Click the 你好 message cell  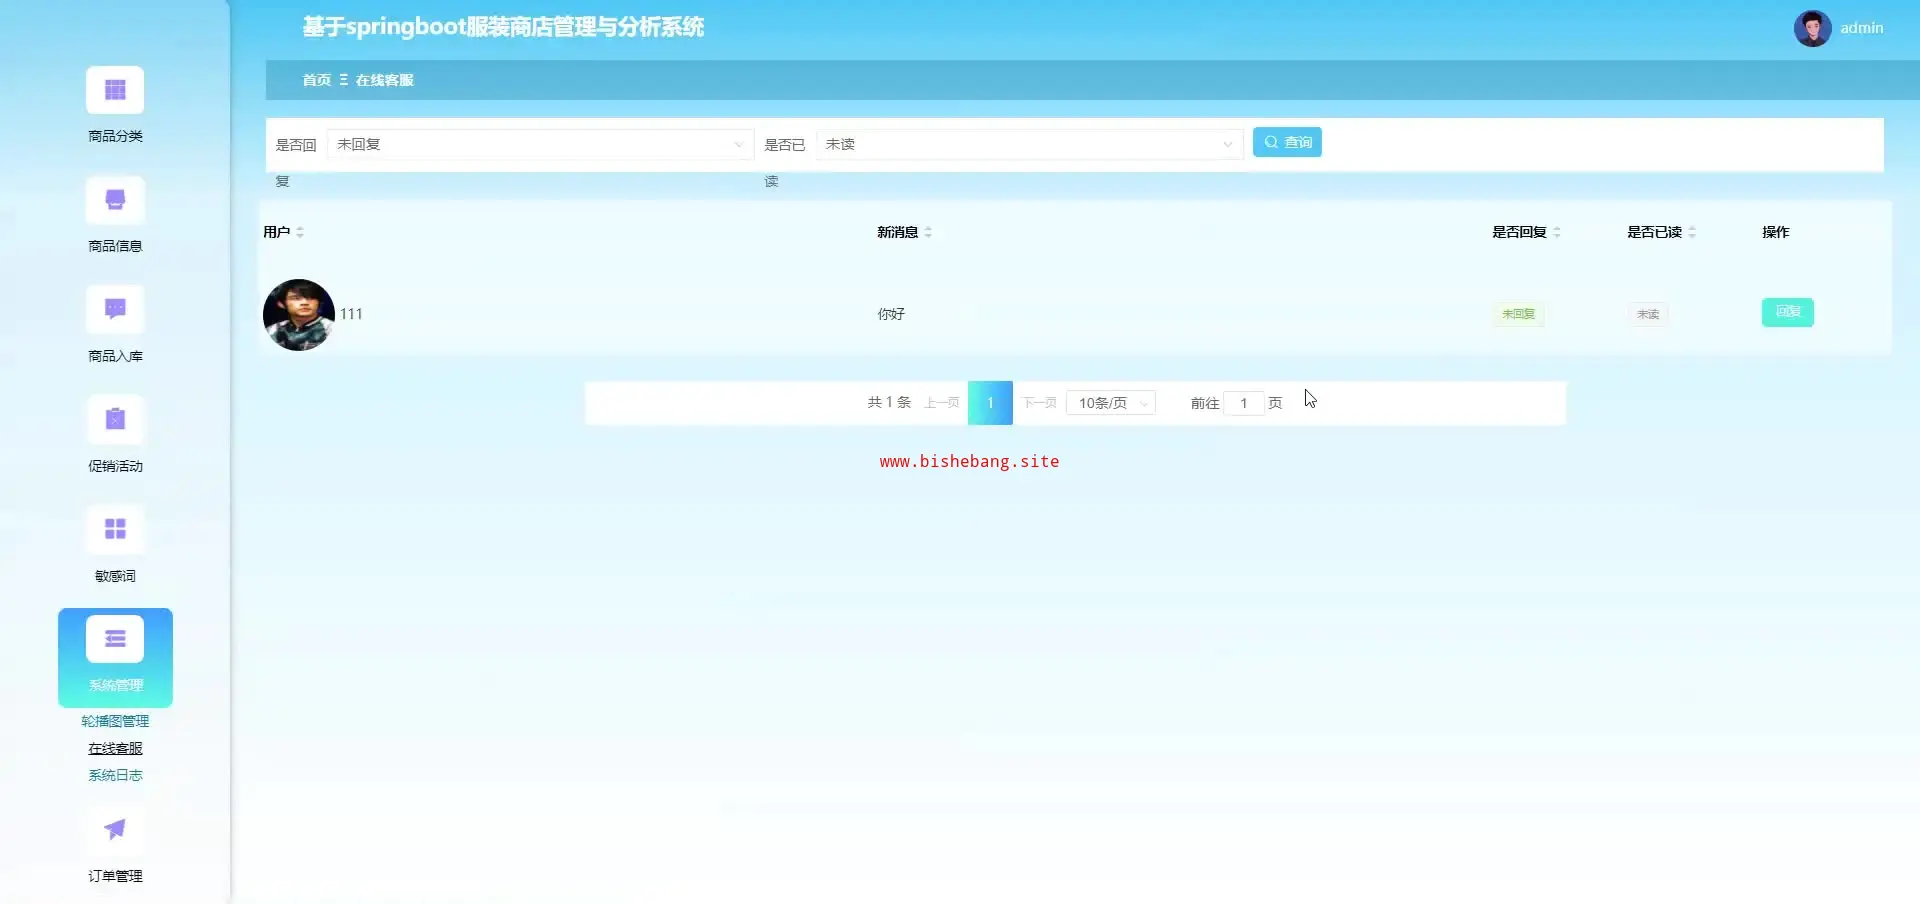pyautogui.click(x=891, y=314)
